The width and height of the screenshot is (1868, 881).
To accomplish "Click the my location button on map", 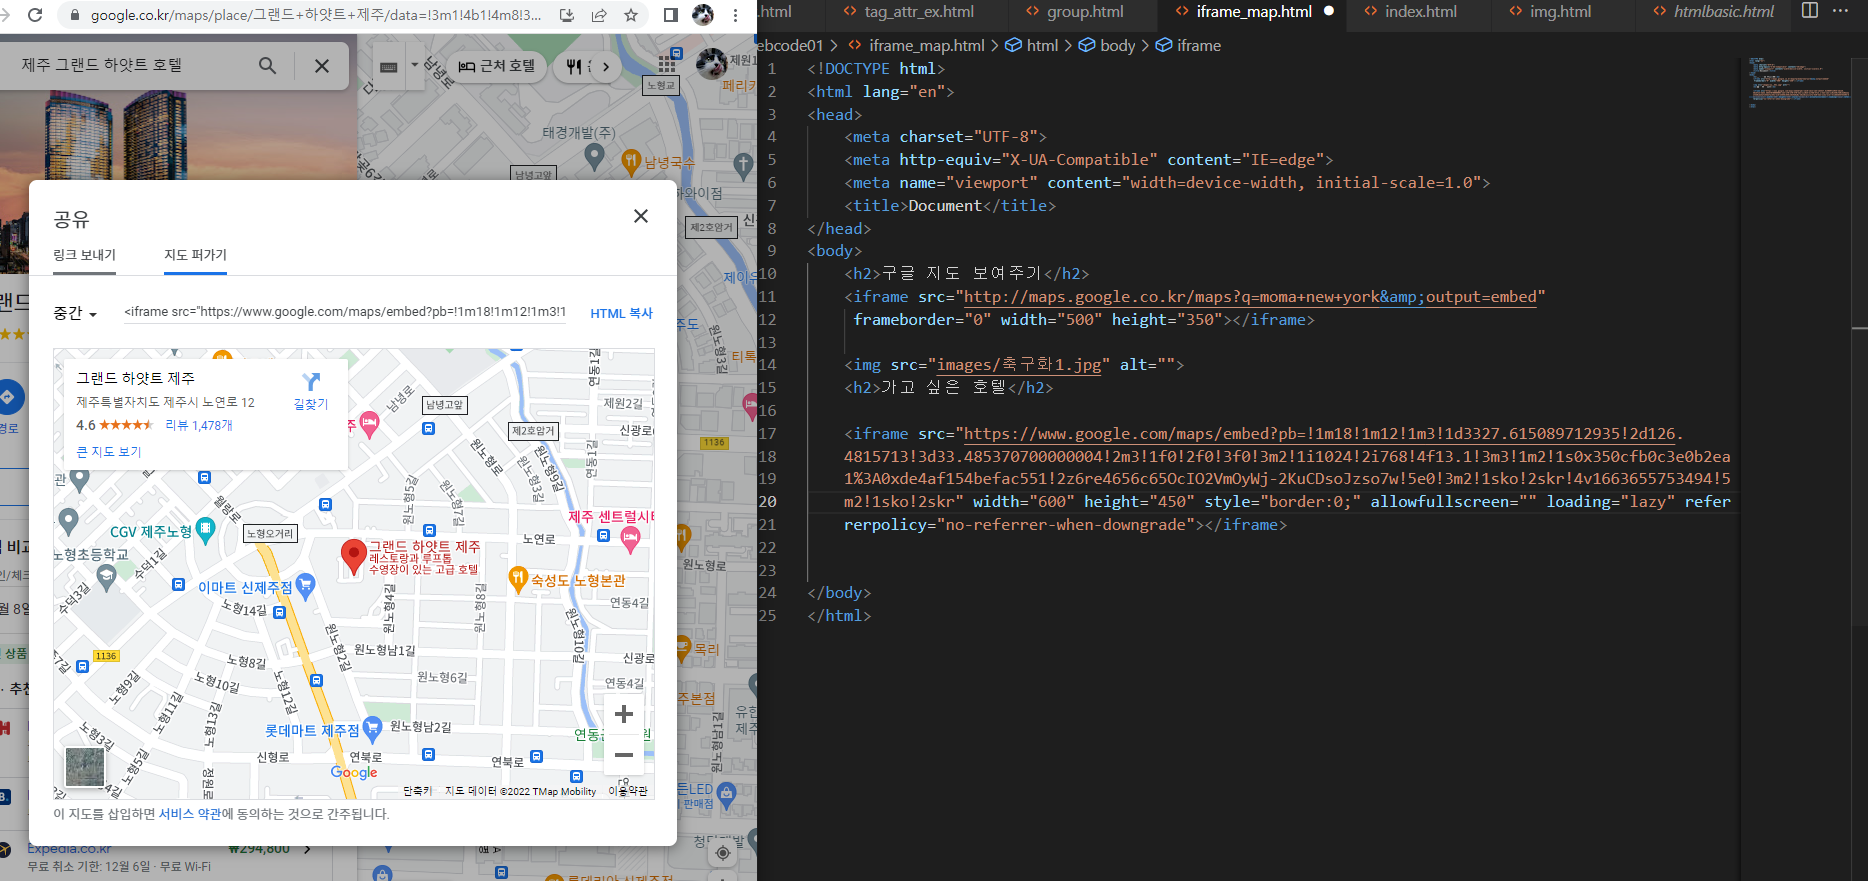I will point(722,853).
